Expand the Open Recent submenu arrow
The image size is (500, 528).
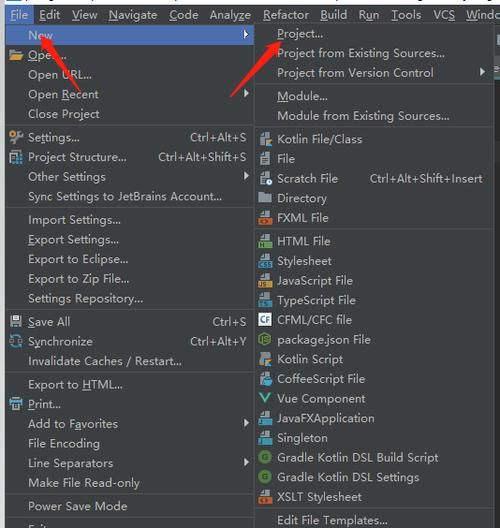tap(246, 94)
